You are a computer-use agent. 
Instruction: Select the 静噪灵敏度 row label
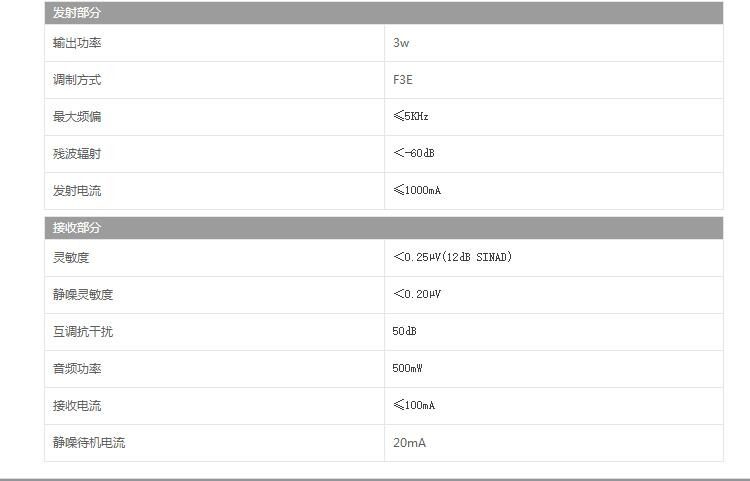83,295
